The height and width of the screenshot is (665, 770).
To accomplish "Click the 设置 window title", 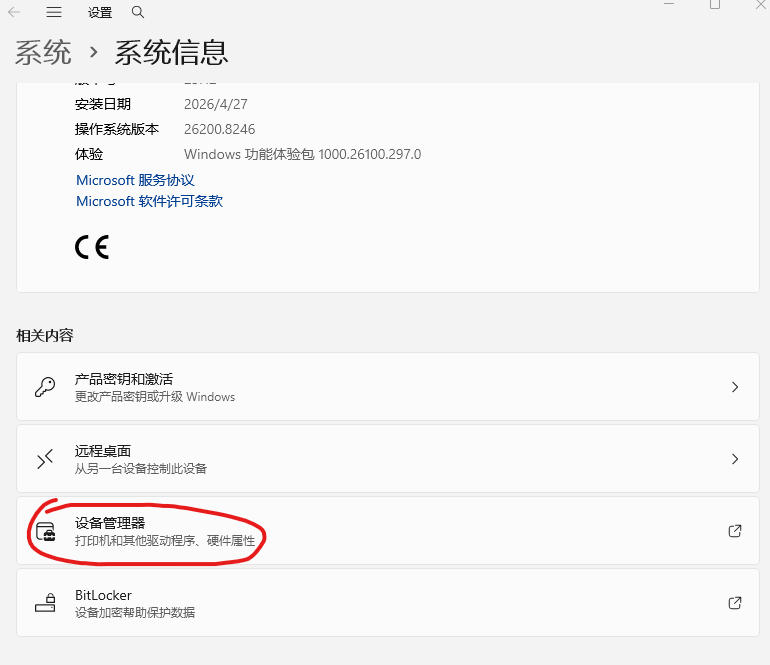I will coord(100,12).
